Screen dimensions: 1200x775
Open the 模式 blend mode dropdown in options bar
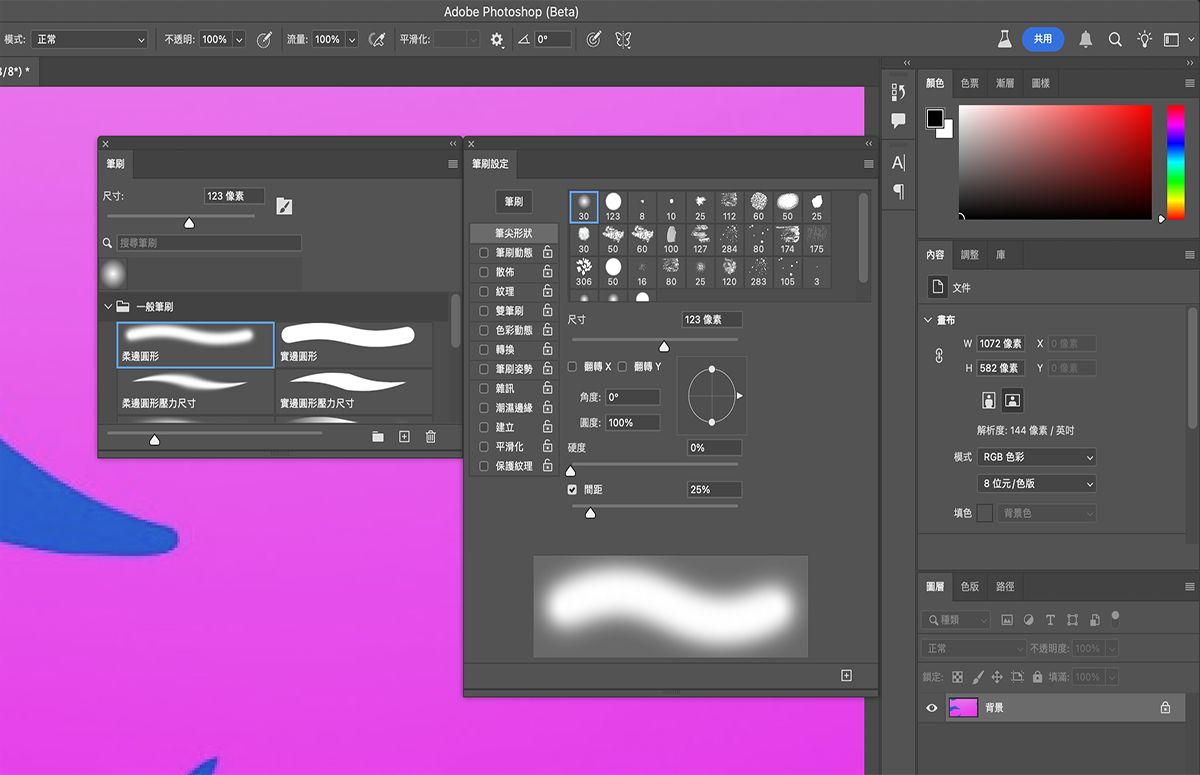point(89,40)
